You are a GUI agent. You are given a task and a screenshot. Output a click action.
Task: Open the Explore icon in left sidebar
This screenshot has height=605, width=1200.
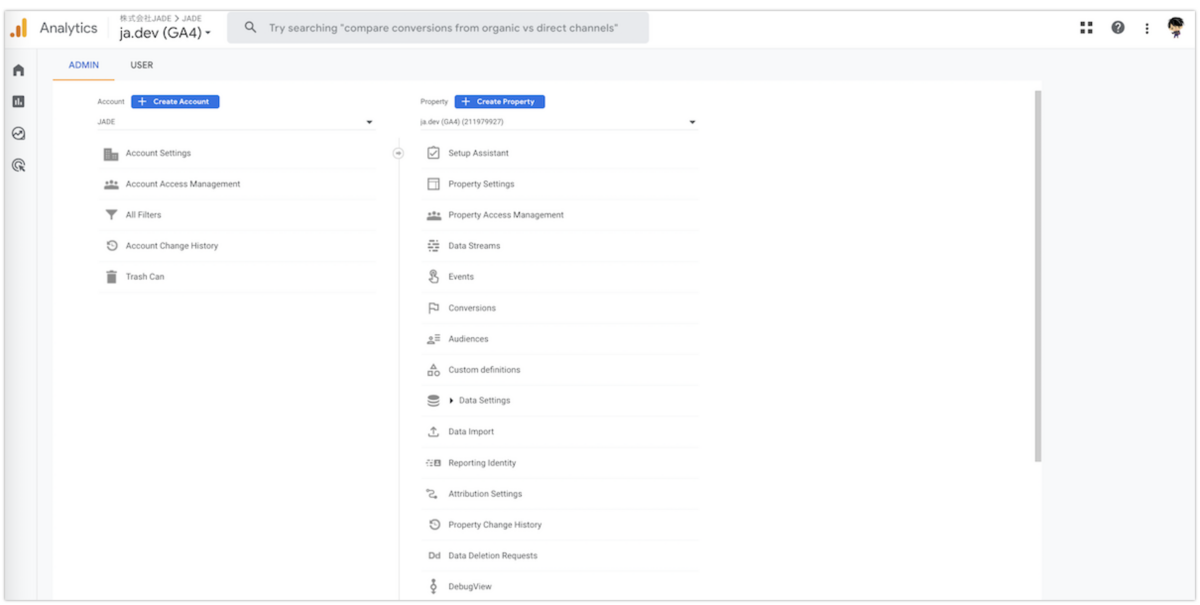pyautogui.click(x=18, y=133)
